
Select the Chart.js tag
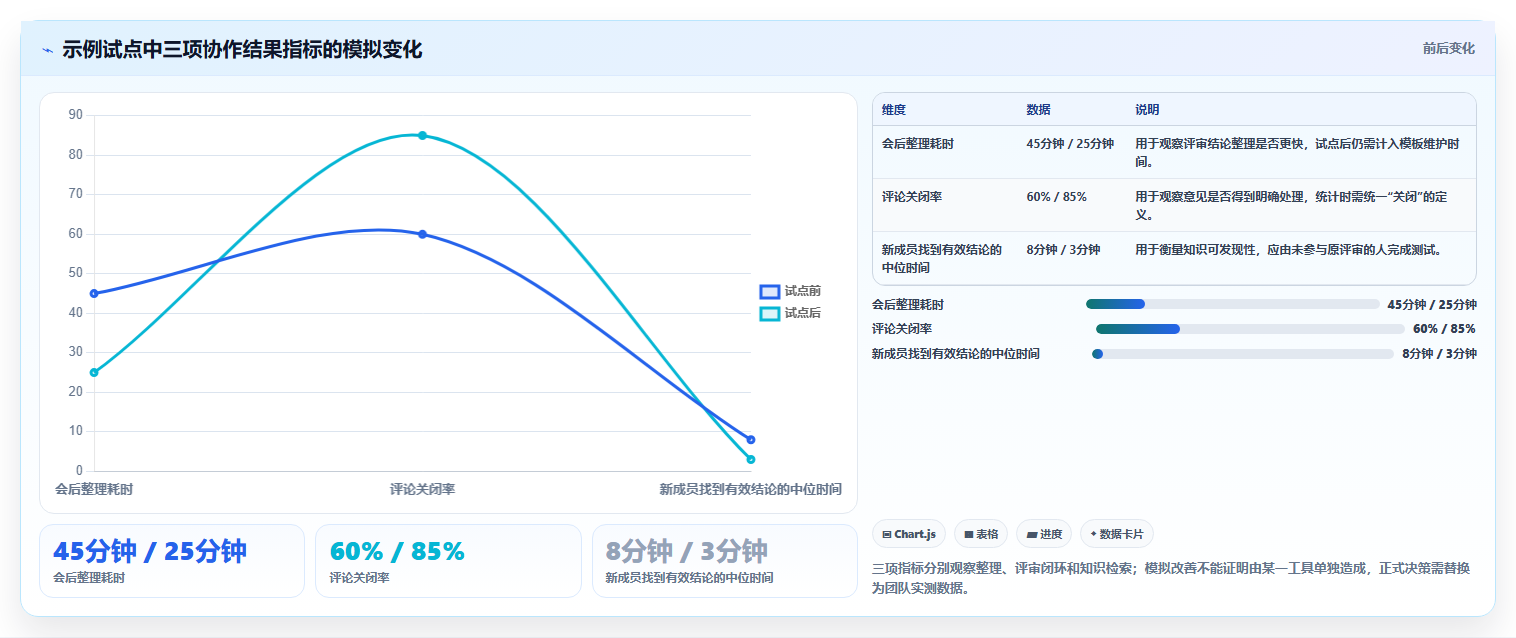click(909, 534)
